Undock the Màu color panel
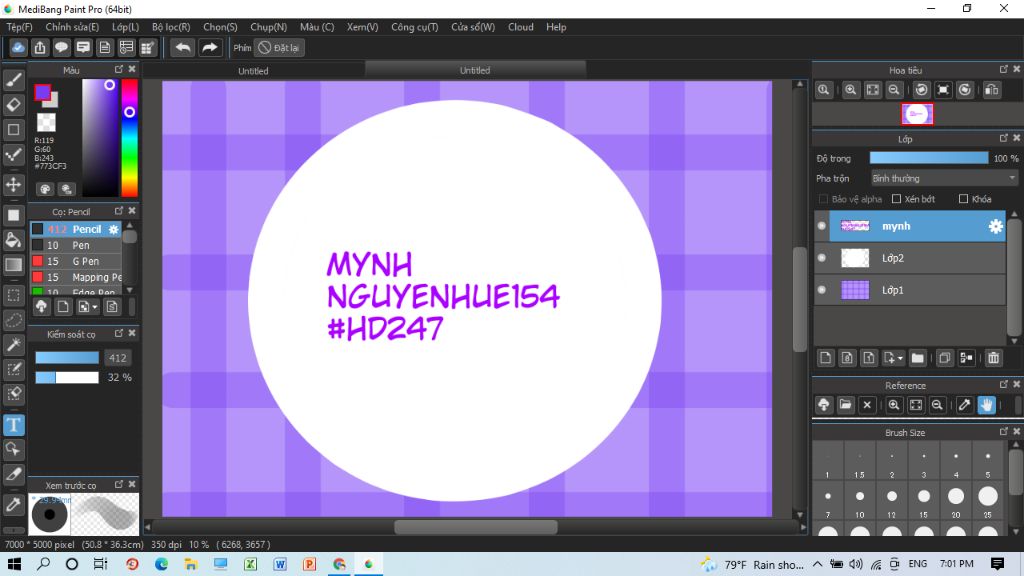The height and width of the screenshot is (576, 1024). tap(119, 69)
